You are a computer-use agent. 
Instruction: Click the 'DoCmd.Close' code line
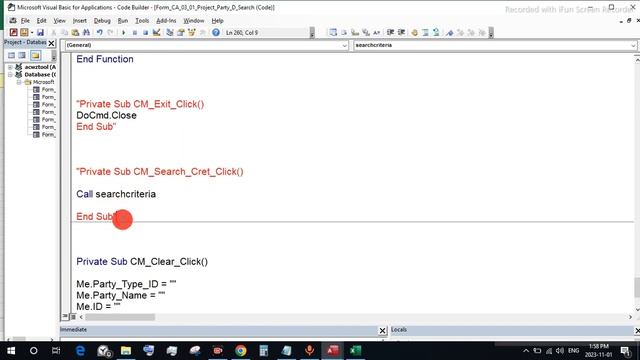click(106, 116)
